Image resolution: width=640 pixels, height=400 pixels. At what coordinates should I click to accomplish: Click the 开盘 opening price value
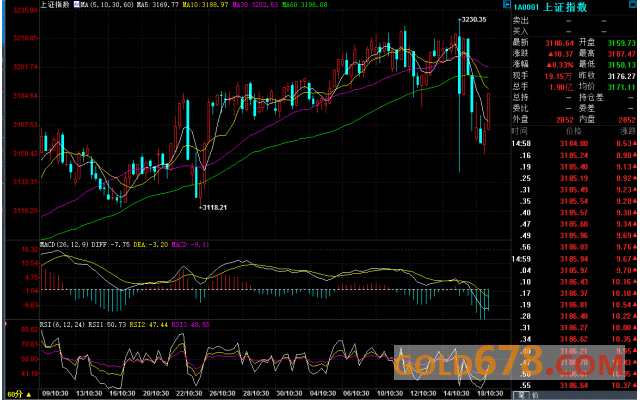[621, 42]
